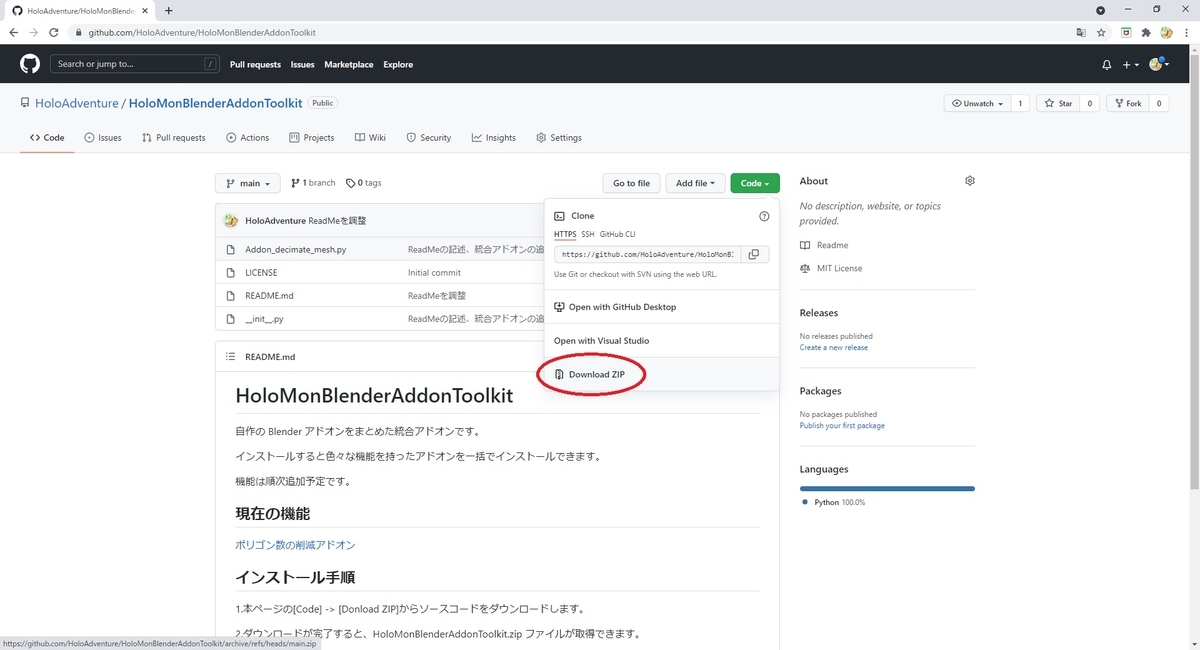Open the Wiki tab
Viewport: 1200px width, 650px height.
coord(370,138)
